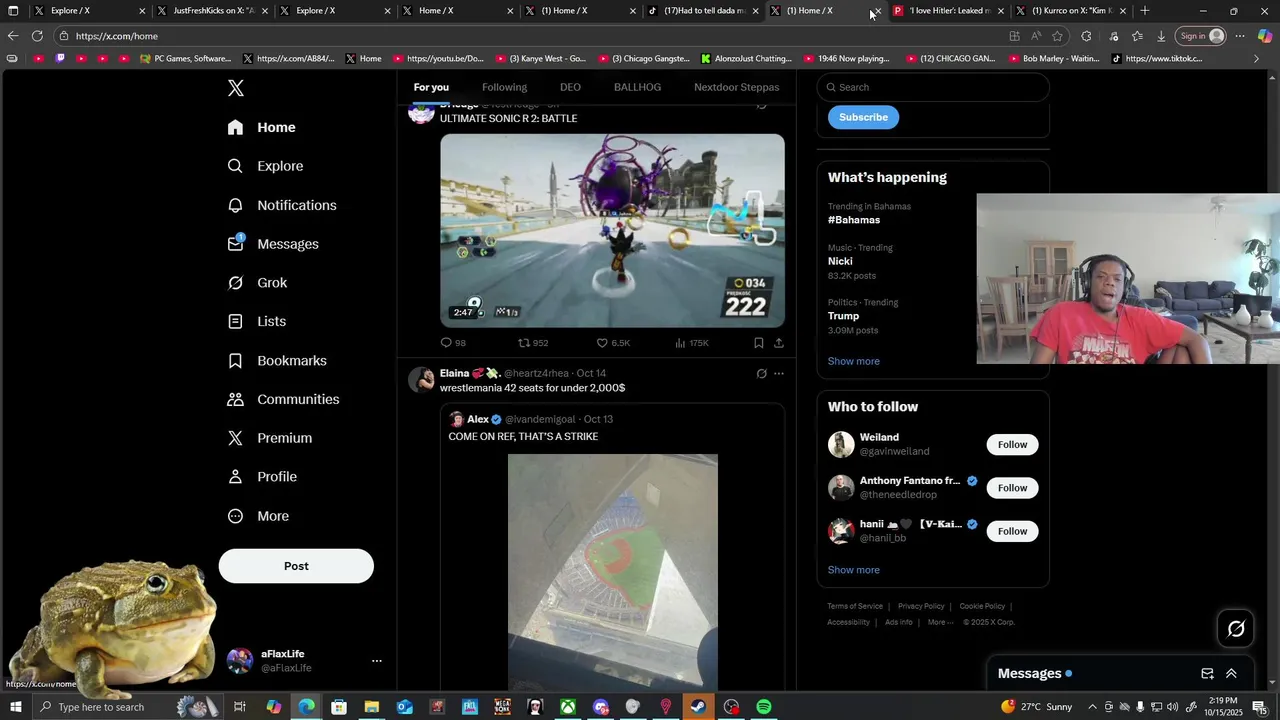
Task: Click the Windows Start button
Action: [x=15, y=707]
